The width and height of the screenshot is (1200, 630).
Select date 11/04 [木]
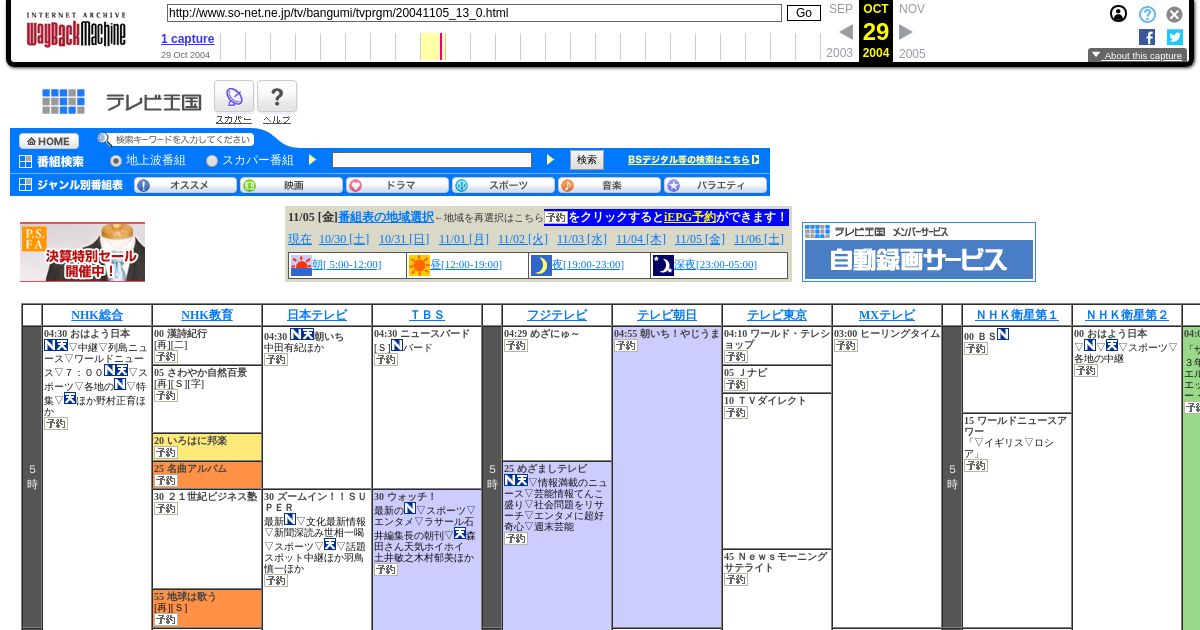pyautogui.click(x=641, y=240)
